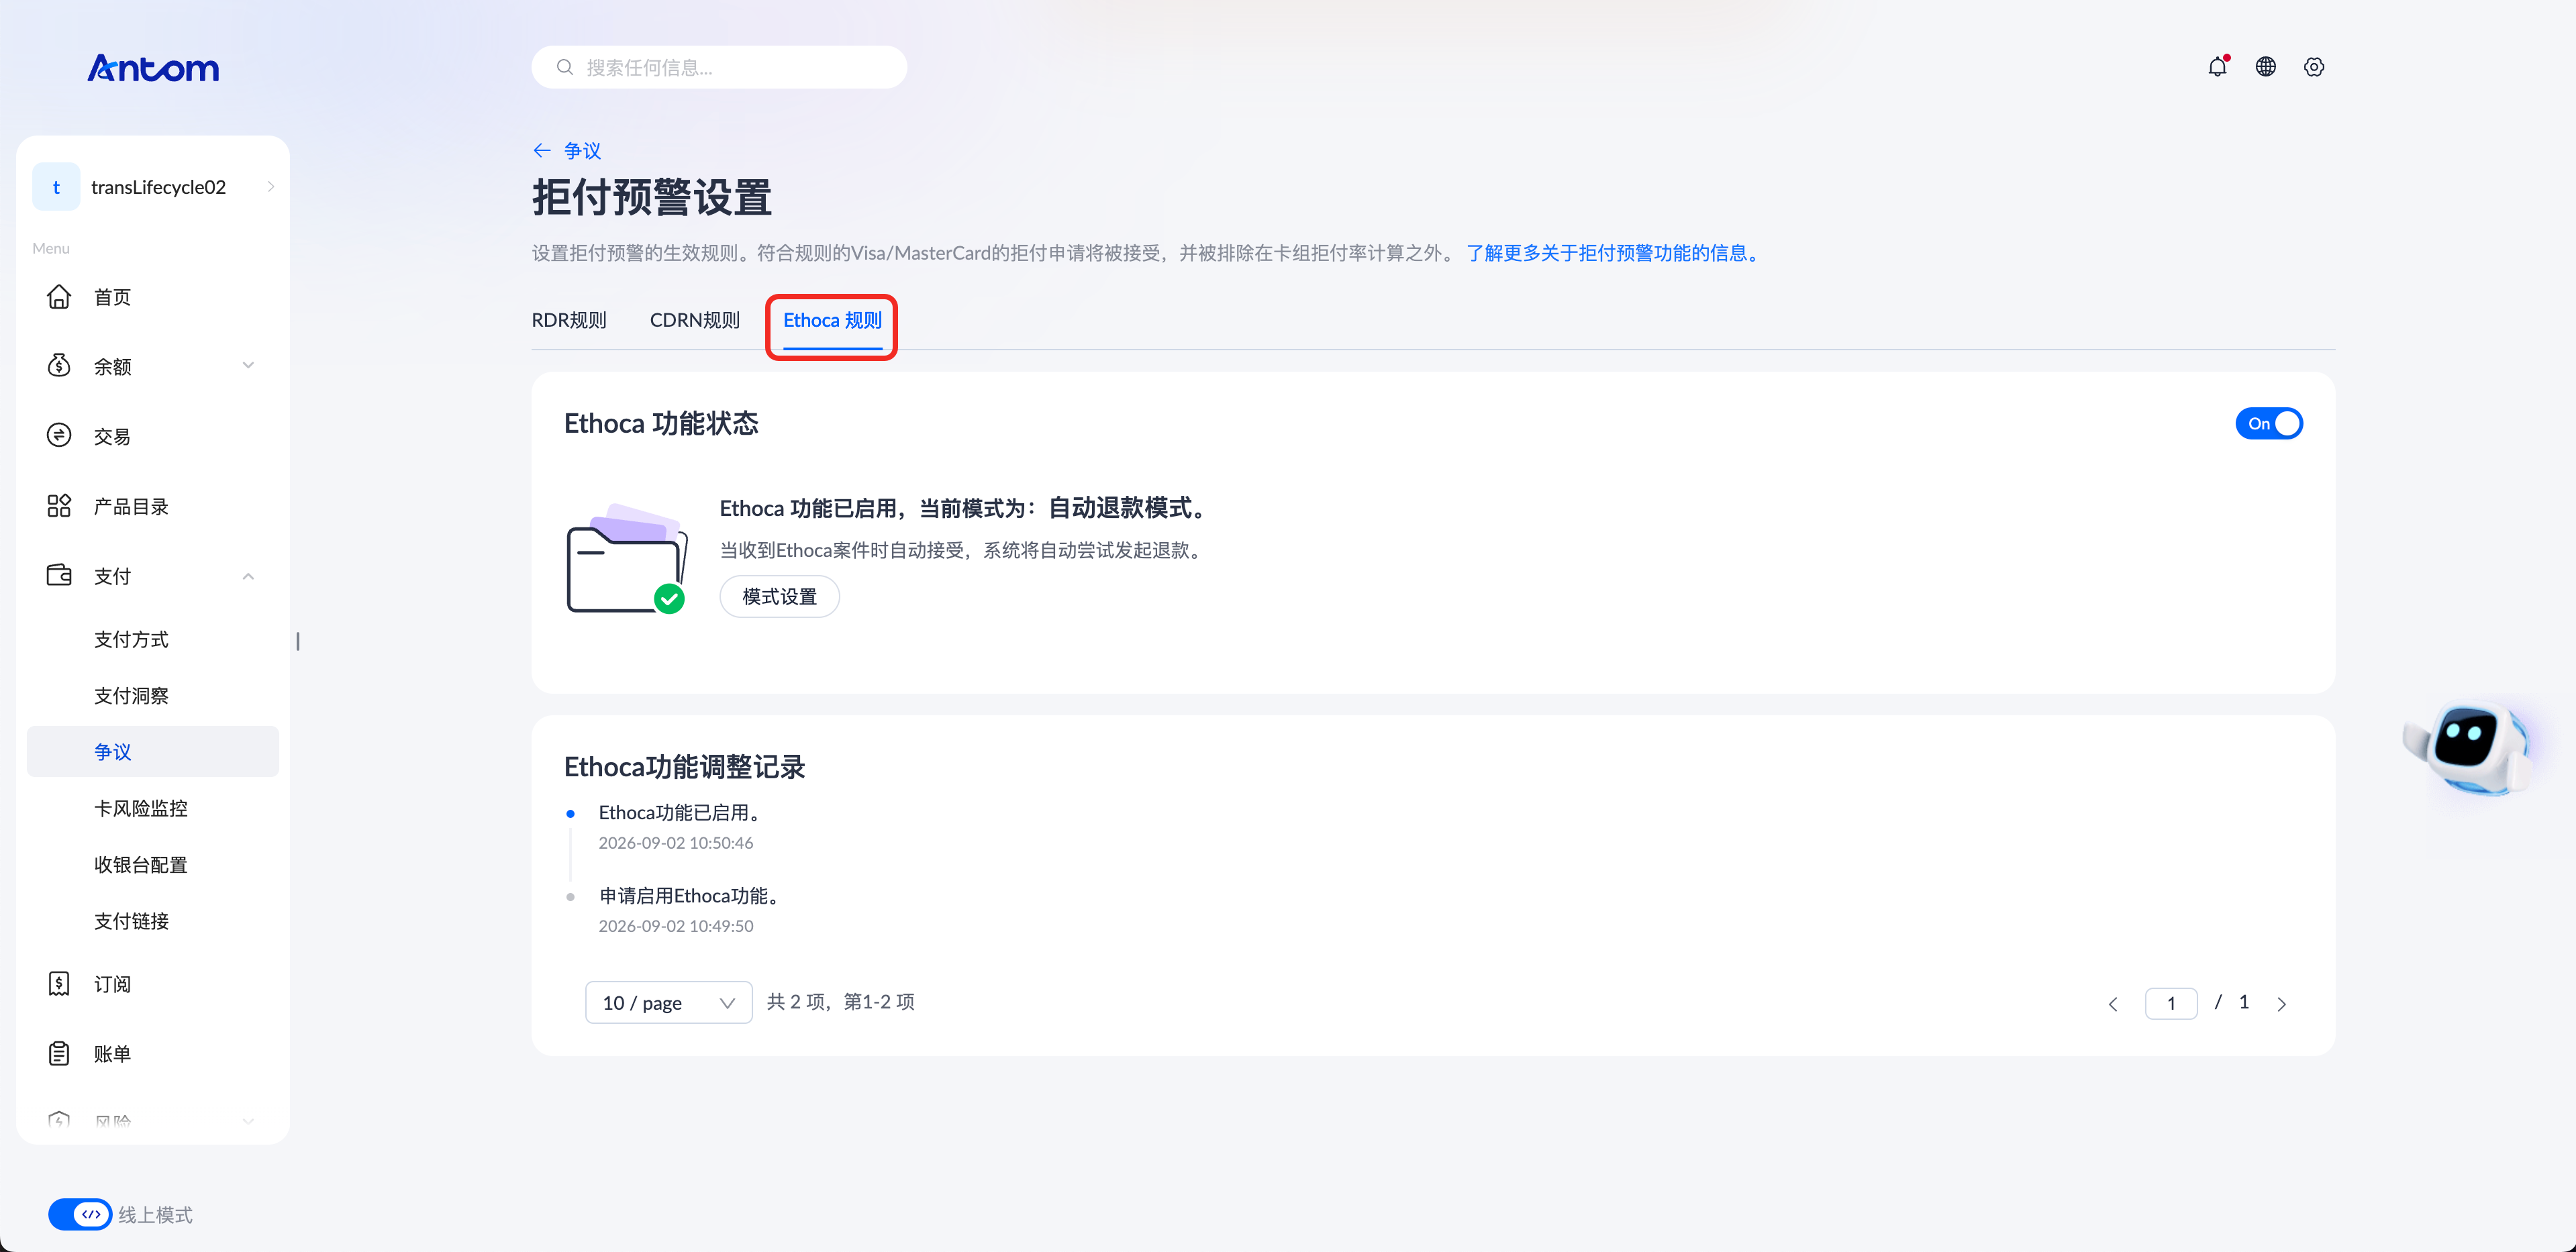This screenshot has width=2576, height=1252.
Task: Open 卡风险监控 in the sidebar
Action: point(141,808)
